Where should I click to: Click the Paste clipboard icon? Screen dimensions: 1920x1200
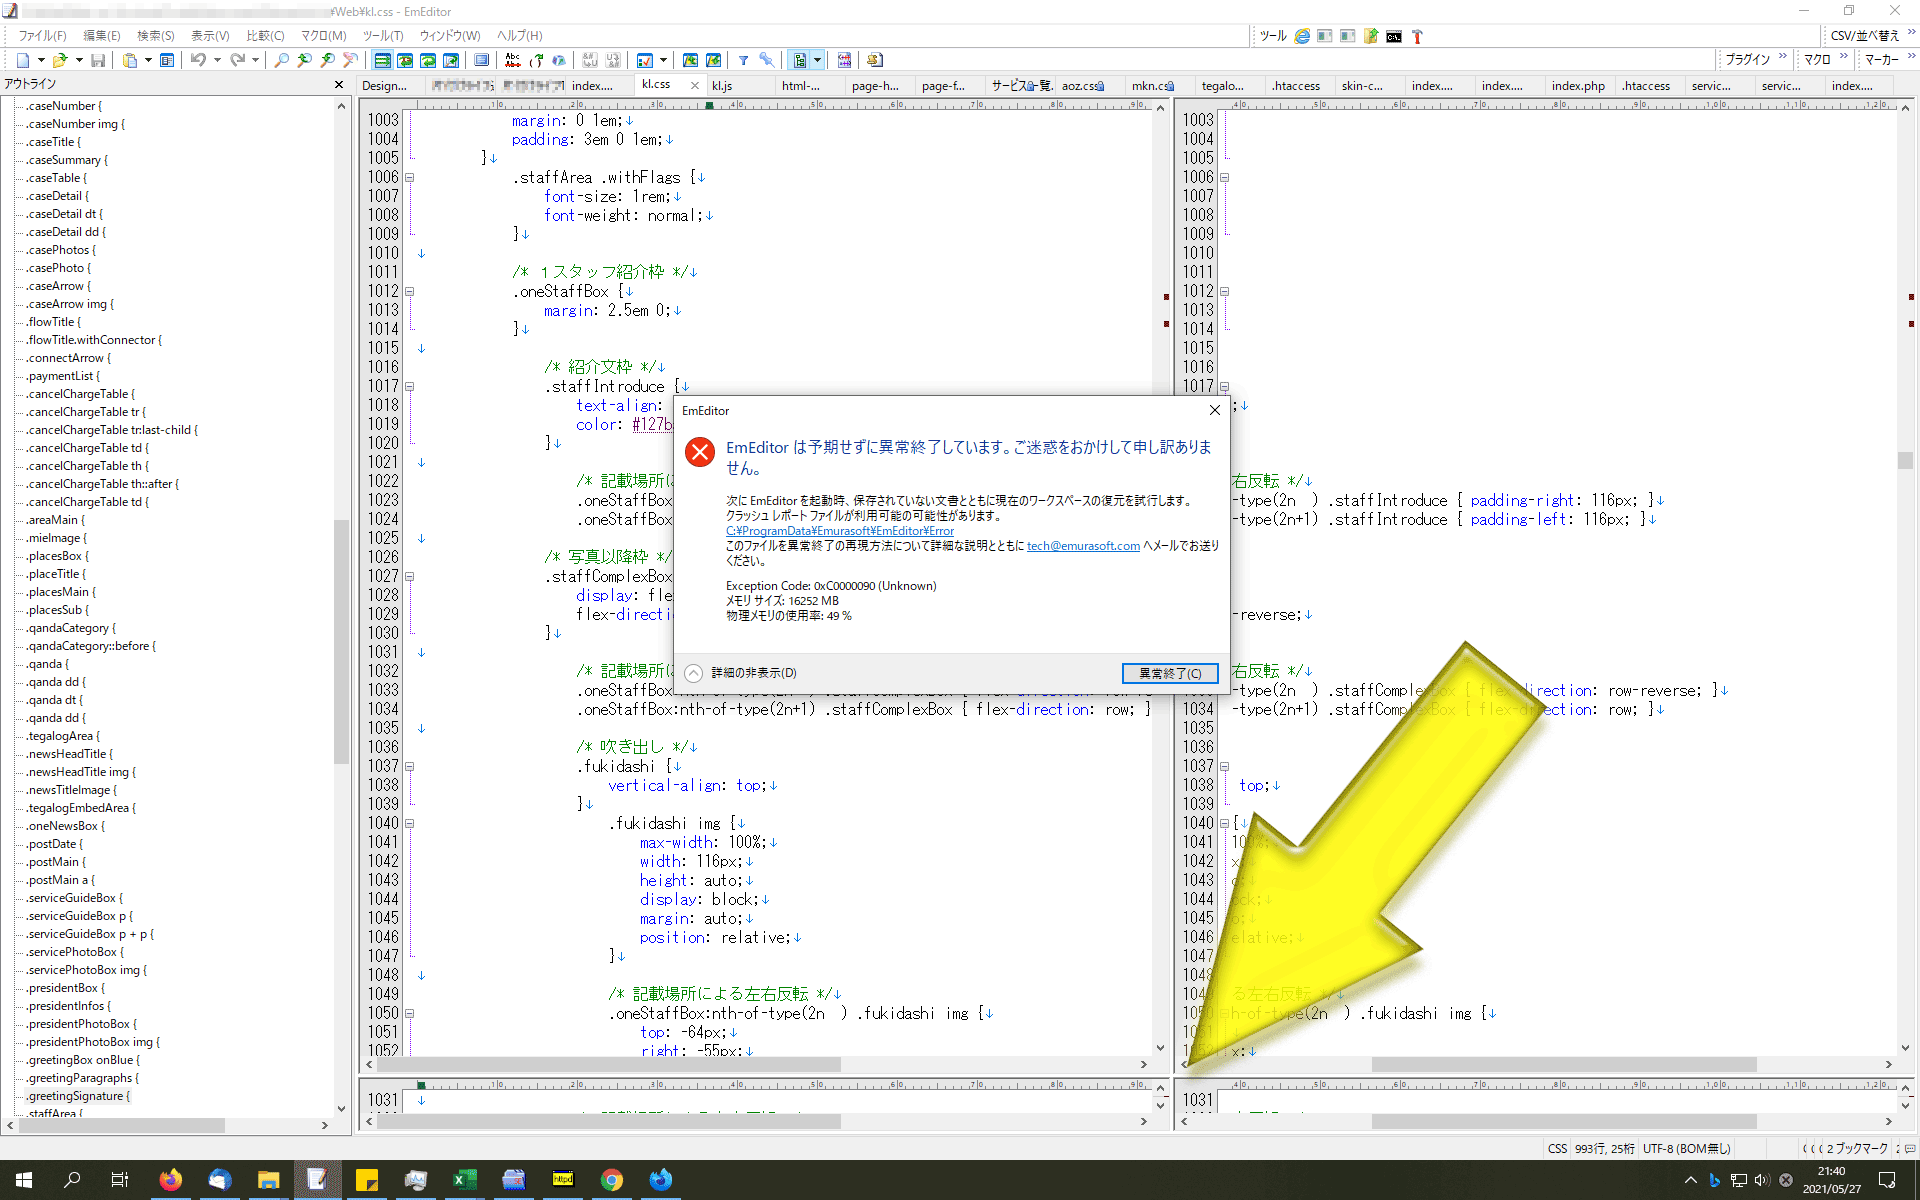130,60
